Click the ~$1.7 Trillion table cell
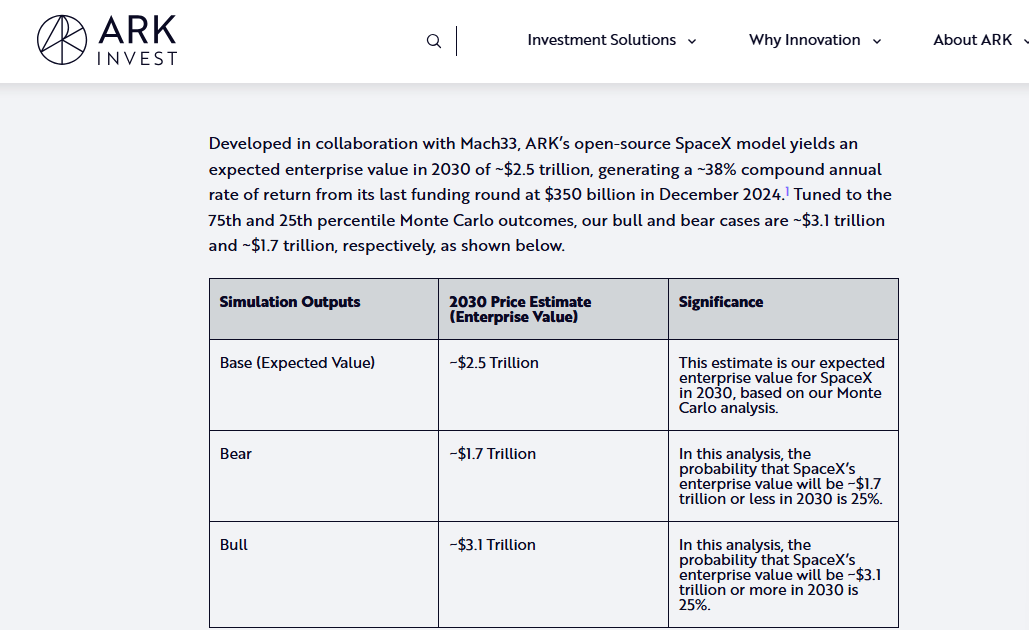Viewport: 1029px width, 630px height. (493, 454)
